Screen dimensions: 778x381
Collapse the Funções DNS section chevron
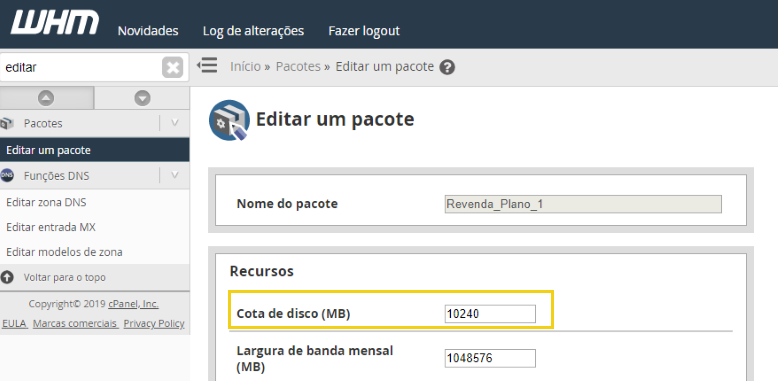pos(175,175)
